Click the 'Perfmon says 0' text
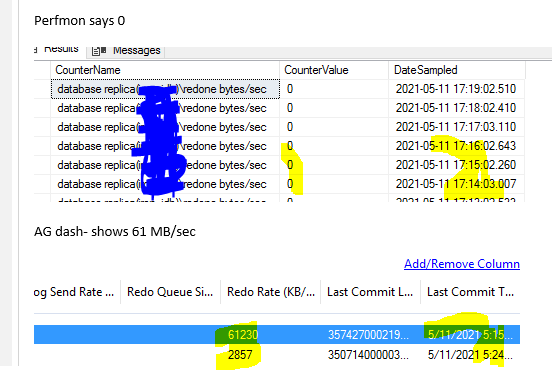554x370 pixels. [x=79, y=21]
